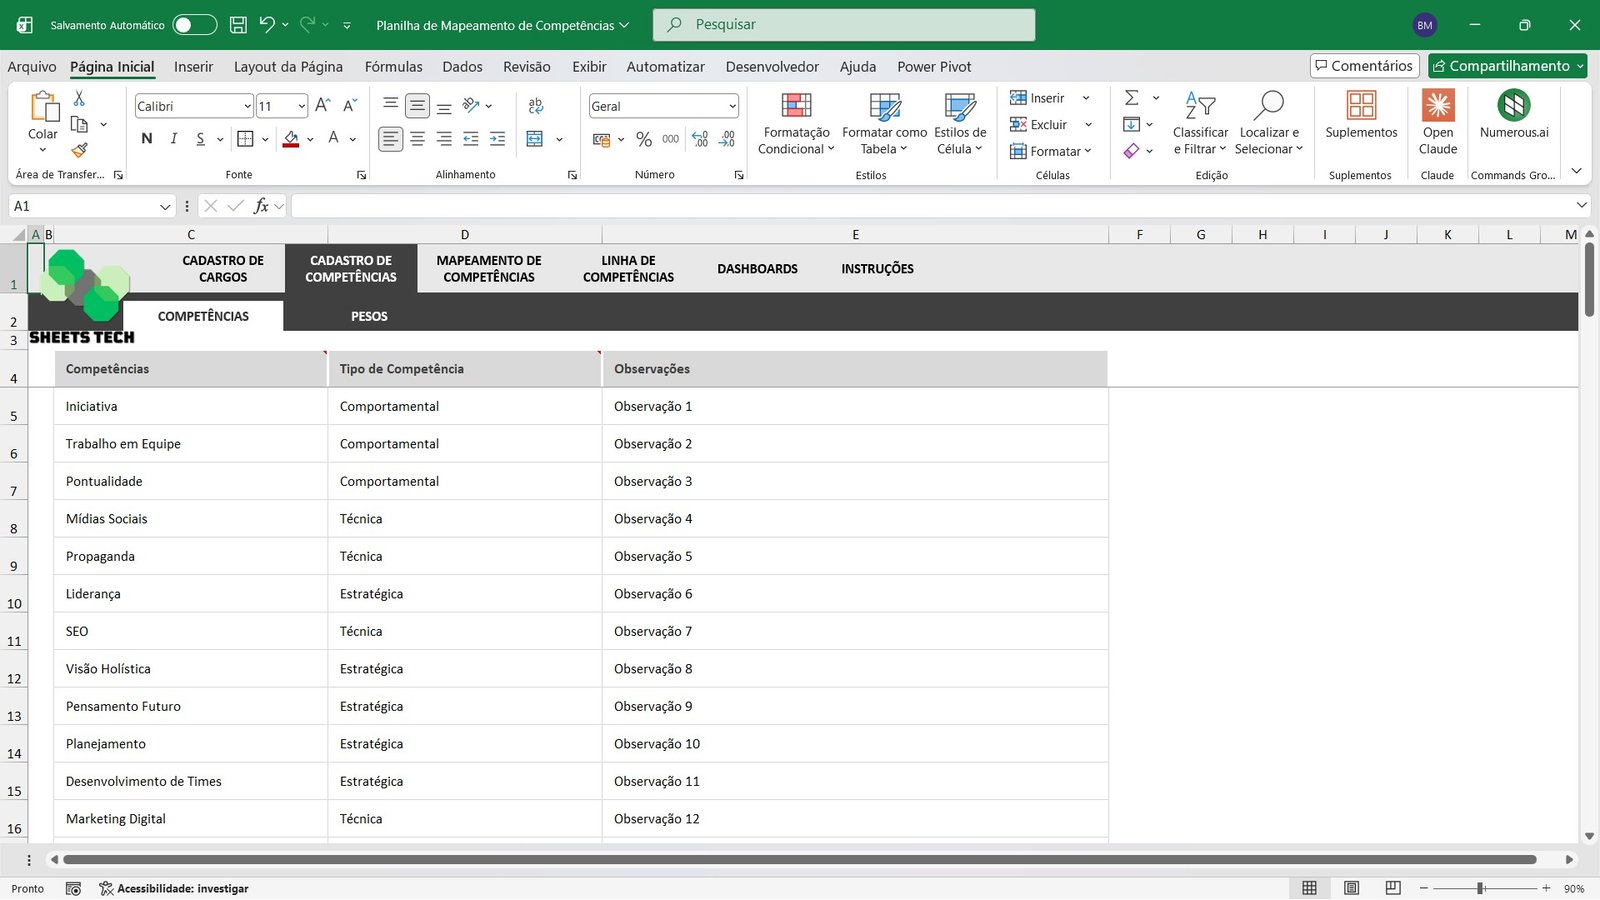
Task: Launch Numerous.ai add-in
Action: point(1513,120)
